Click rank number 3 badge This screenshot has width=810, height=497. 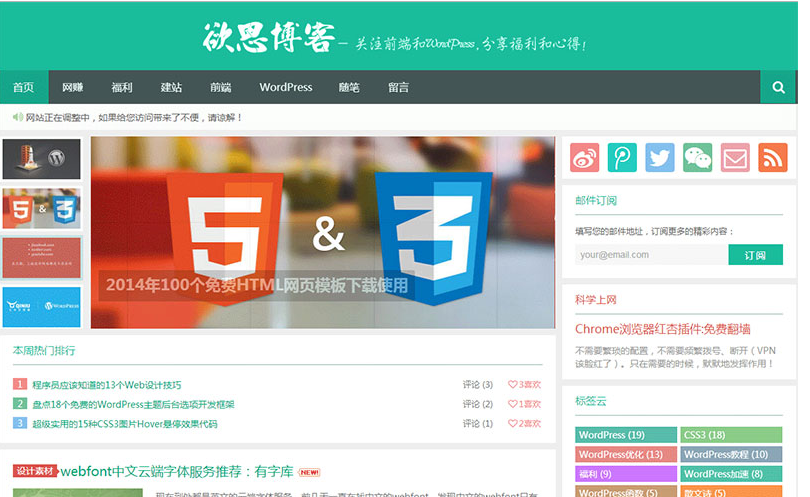point(20,423)
